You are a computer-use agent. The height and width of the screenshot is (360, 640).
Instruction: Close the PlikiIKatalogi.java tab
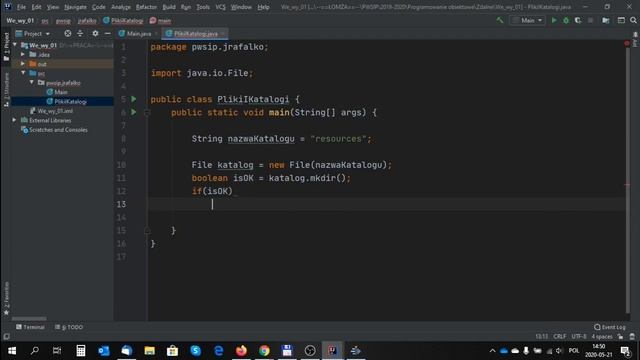pyautogui.click(x=223, y=33)
